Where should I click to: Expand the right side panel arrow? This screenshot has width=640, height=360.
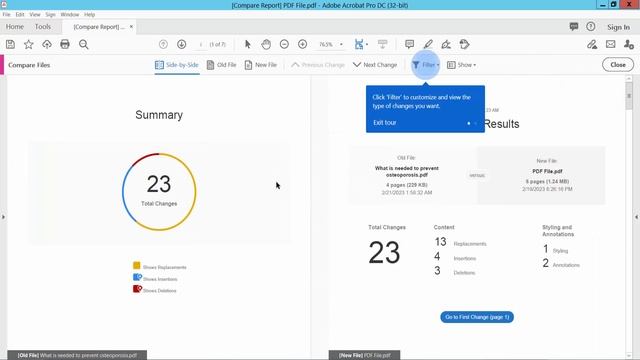click(636, 217)
